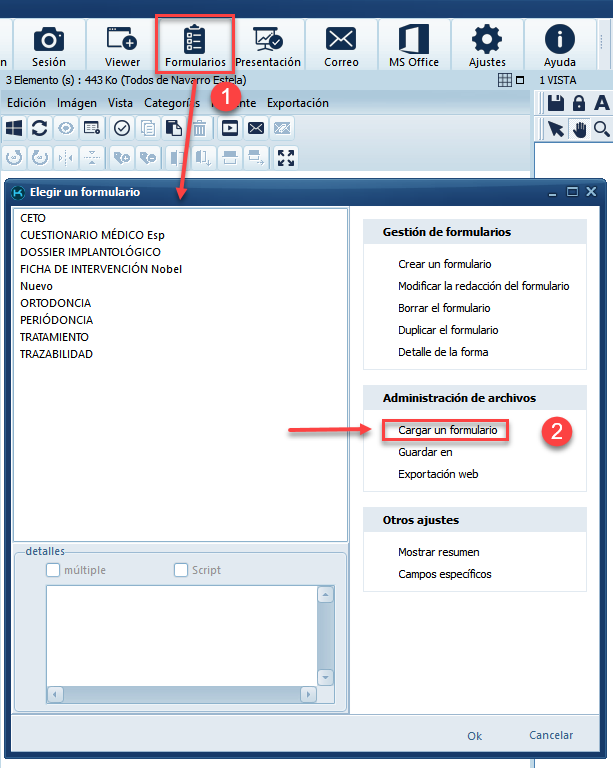The image size is (613, 768).
Task: Click the Cancelar button
Action: click(x=551, y=735)
